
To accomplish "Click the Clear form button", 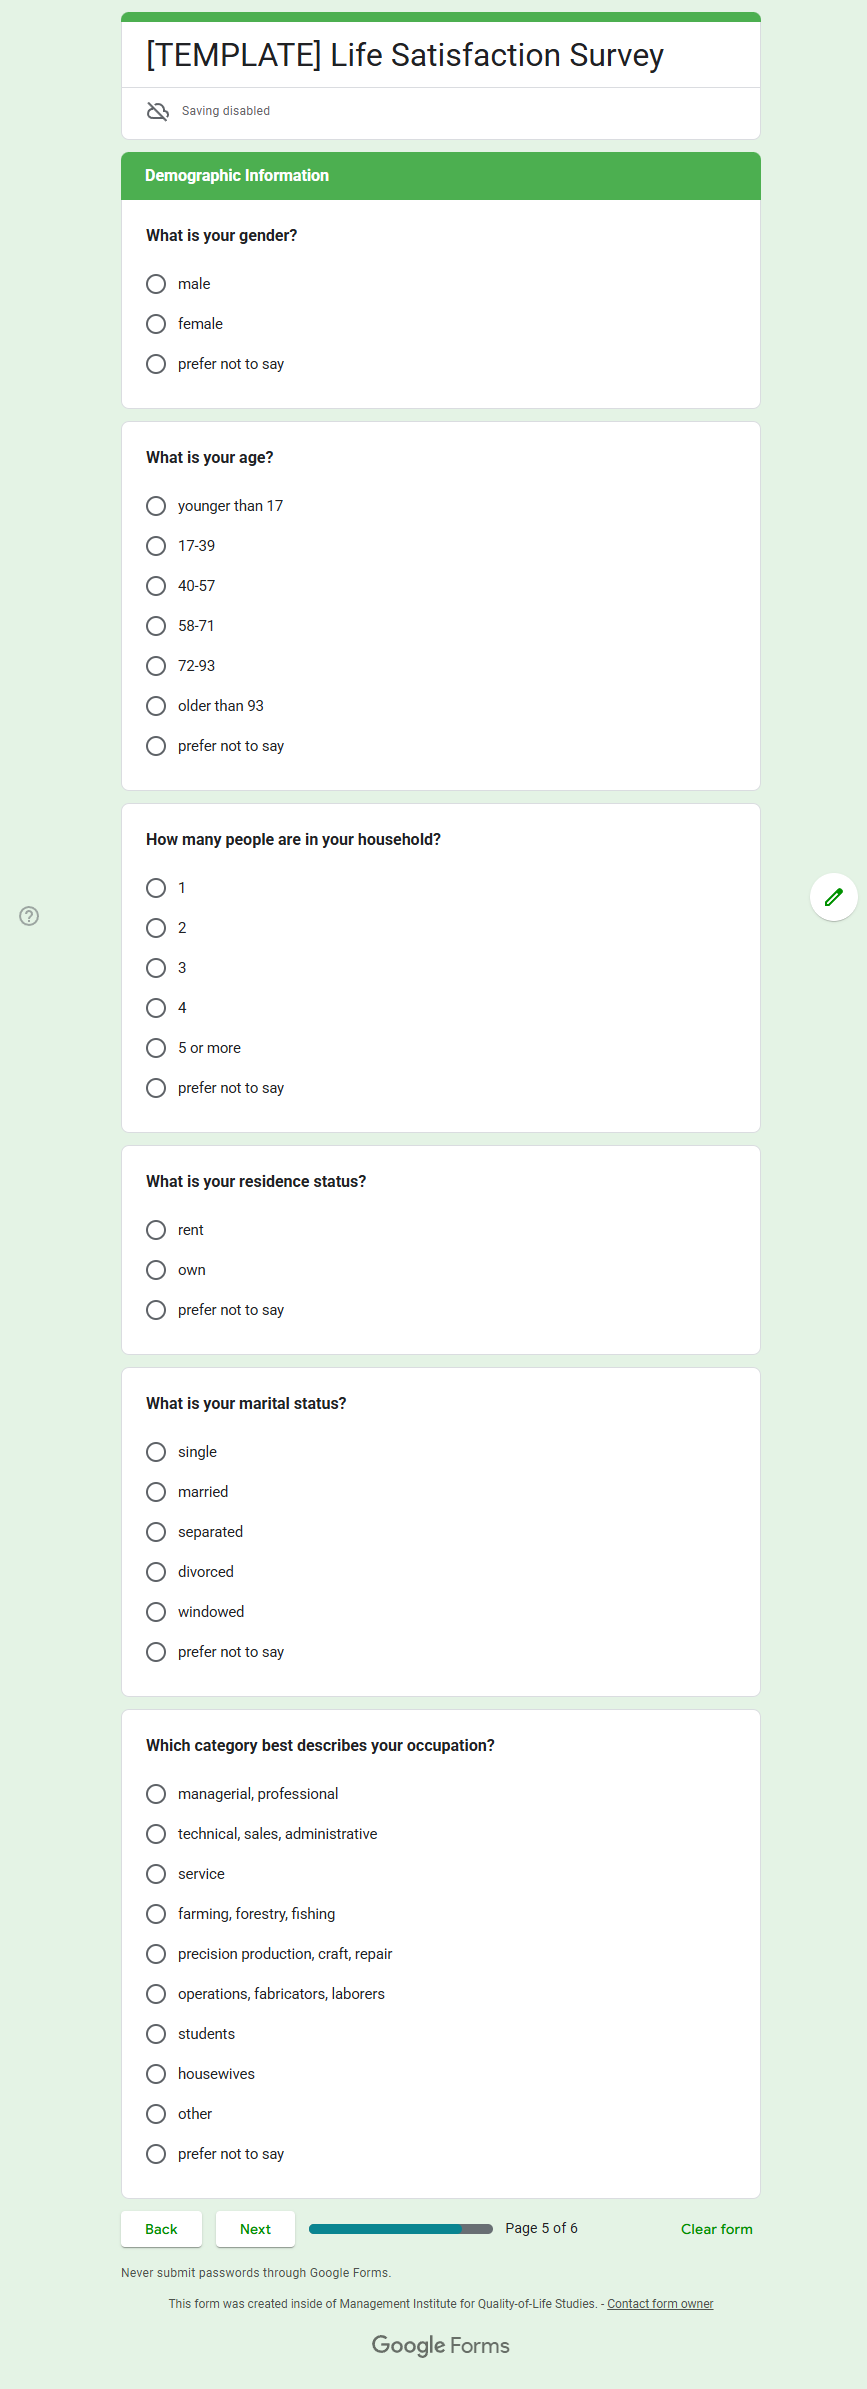I will pos(716,2229).
